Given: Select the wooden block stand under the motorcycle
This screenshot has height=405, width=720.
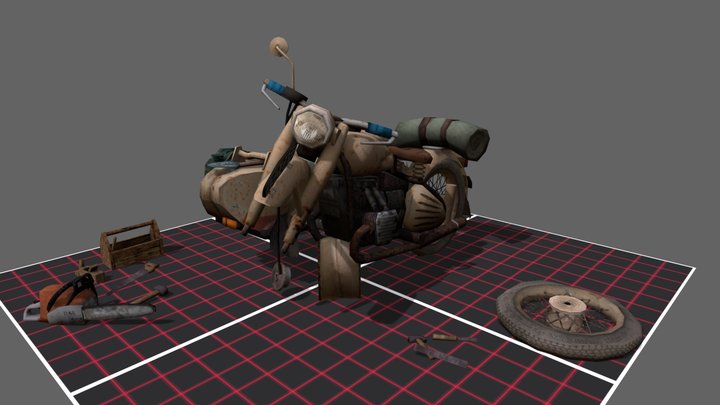Looking at the screenshot, I should click(x=339, y=269).
